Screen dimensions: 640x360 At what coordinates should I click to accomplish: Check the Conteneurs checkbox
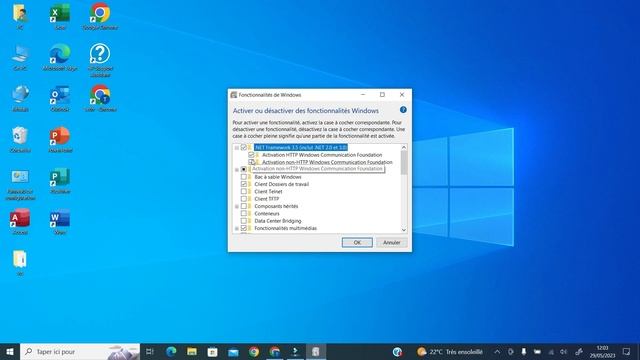coord(244,213)
